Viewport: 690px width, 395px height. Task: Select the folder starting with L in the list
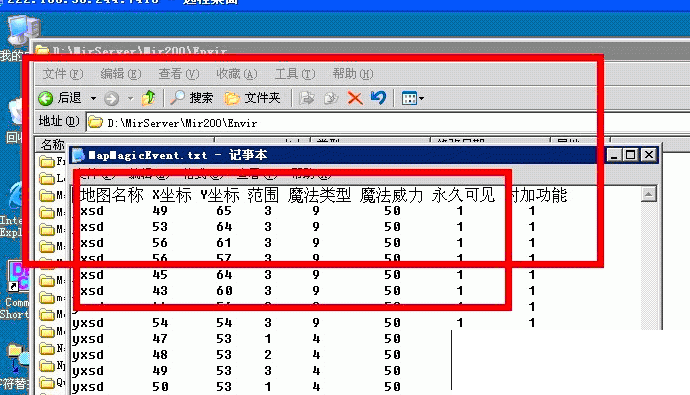pos(52,178)
